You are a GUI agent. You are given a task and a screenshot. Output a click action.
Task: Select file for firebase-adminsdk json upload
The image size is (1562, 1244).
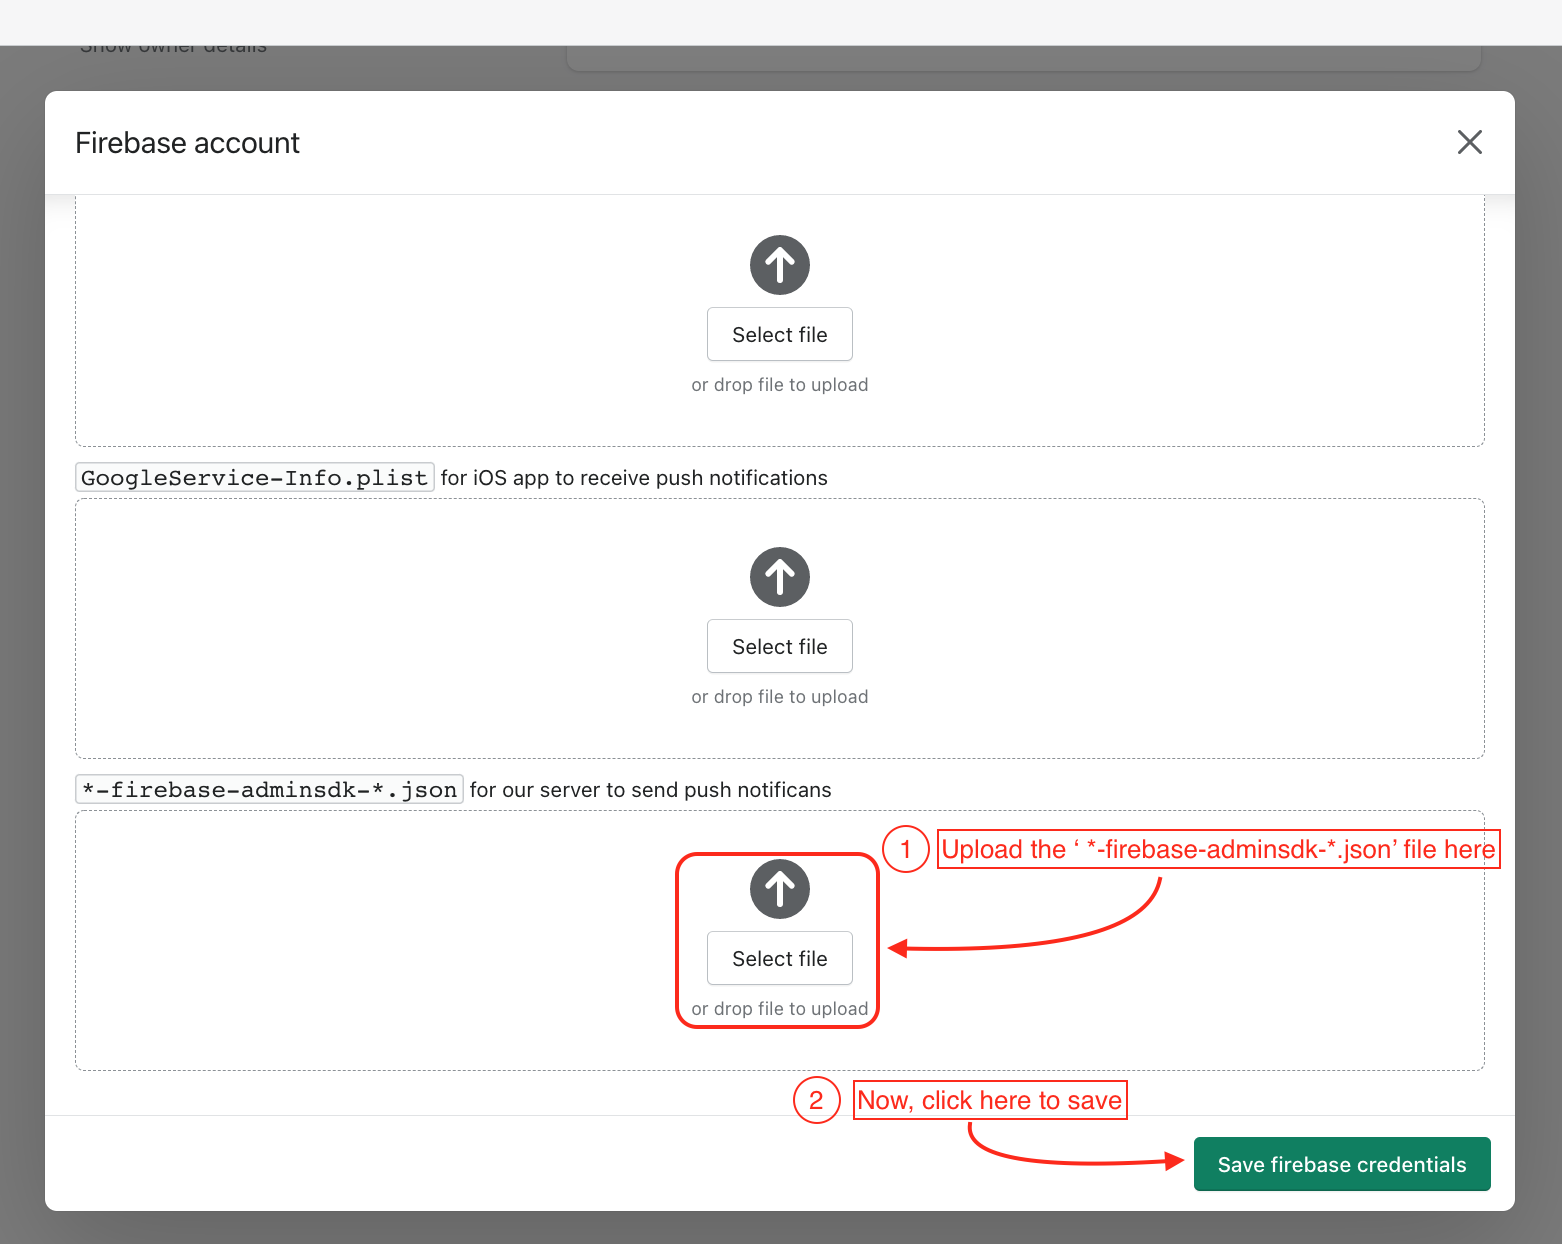click(x=780, y=958)
